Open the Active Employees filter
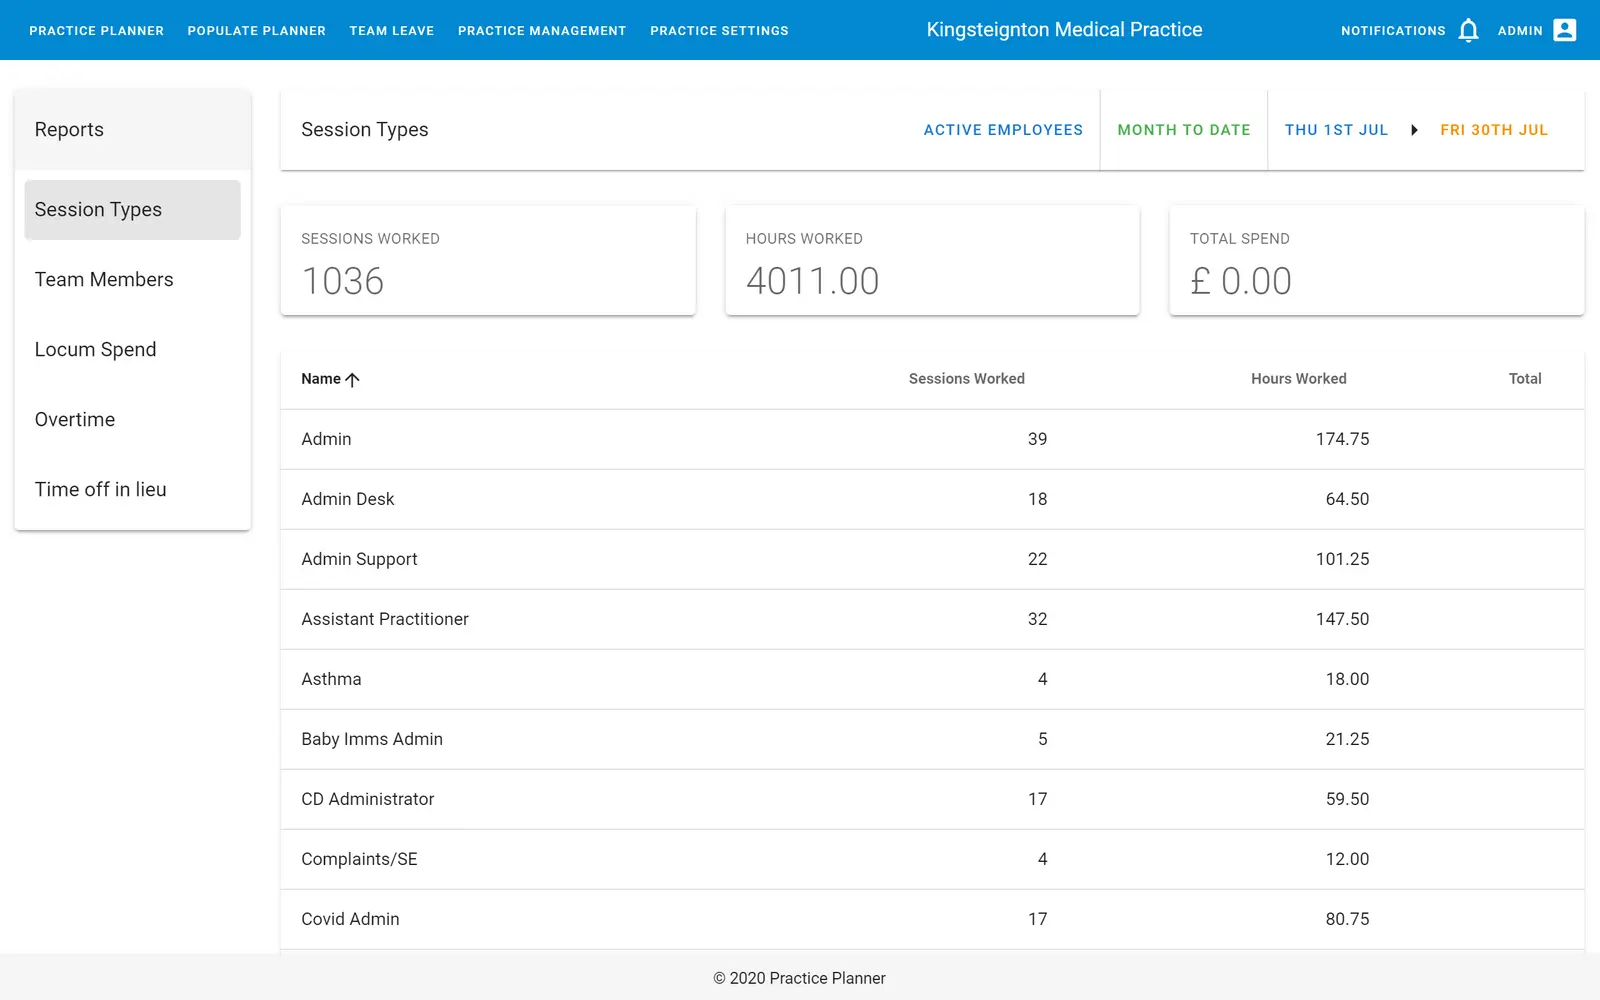This screenshot has height=1000, width=1600. [1002, 130]
